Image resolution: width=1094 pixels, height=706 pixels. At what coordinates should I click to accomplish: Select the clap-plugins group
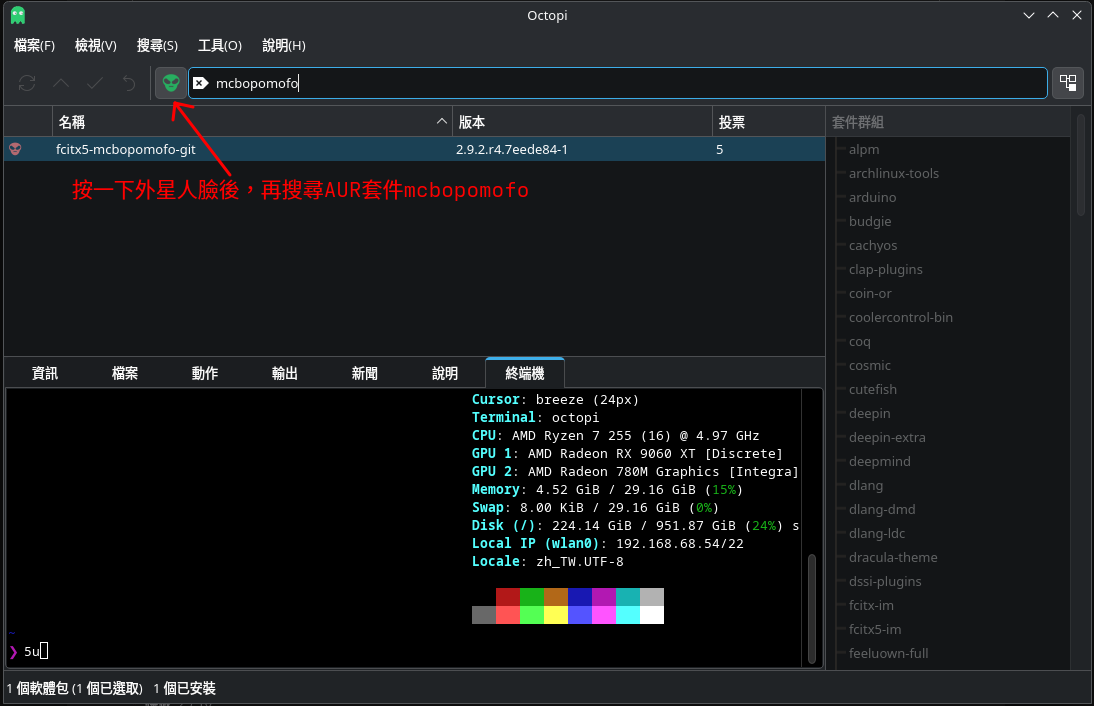click(885, 269)
